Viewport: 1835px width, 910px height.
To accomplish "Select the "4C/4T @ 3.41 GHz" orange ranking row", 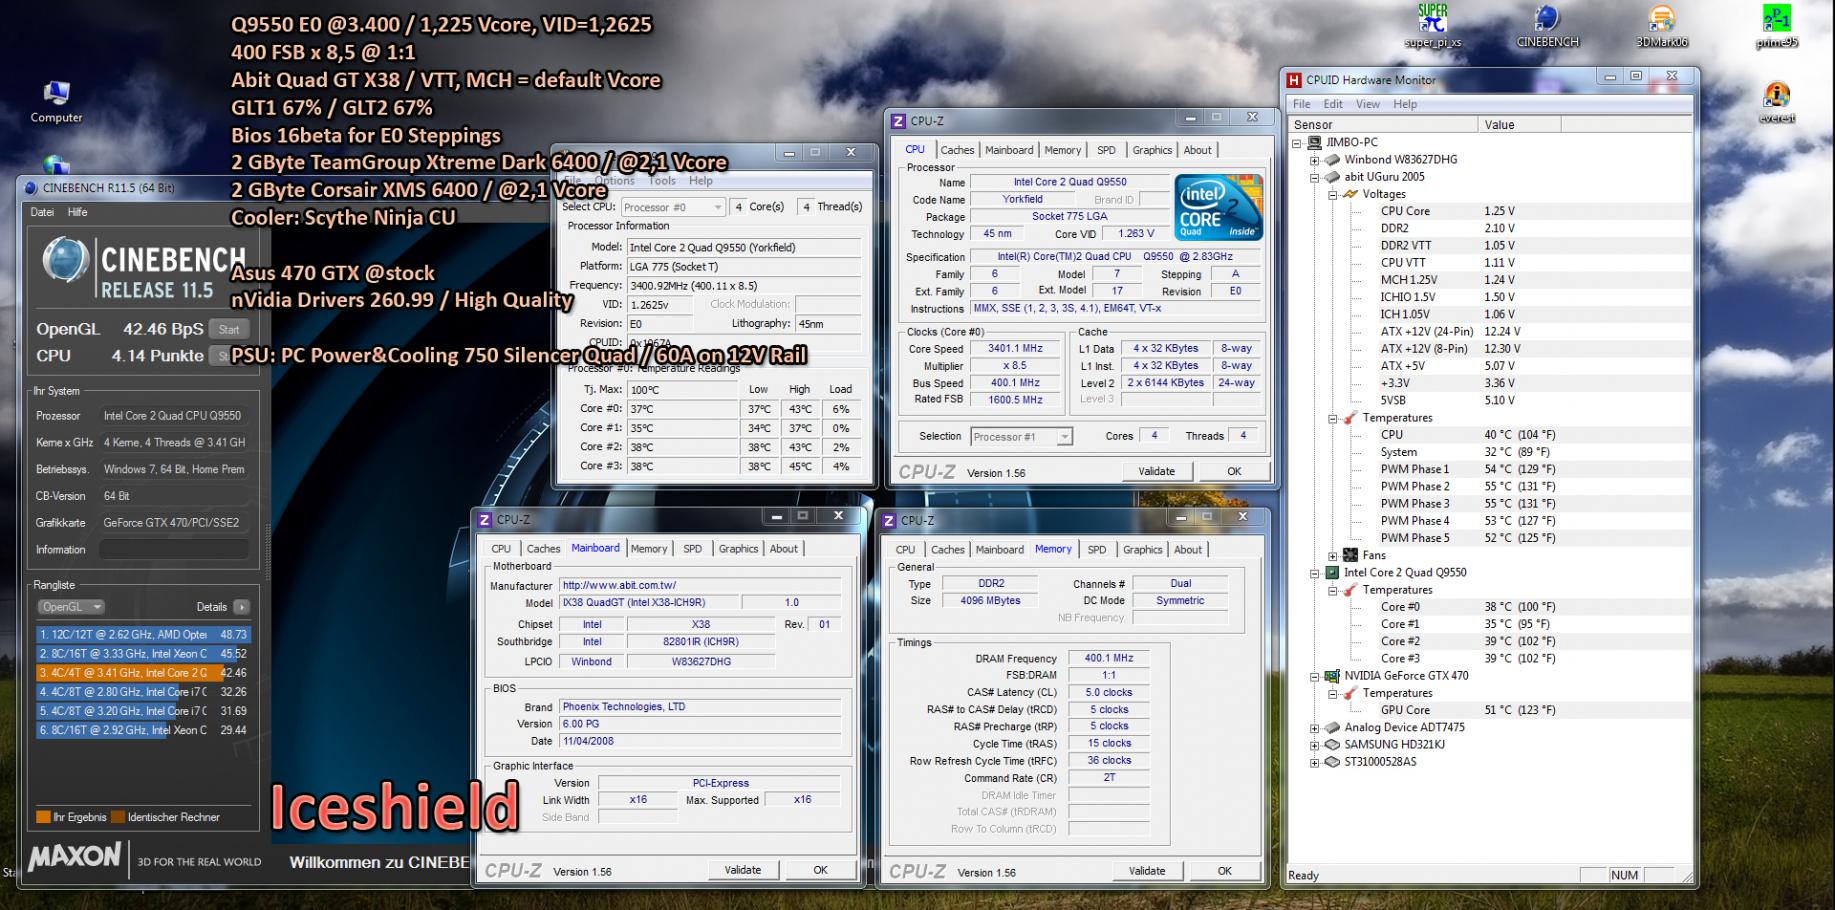I will tap(143, 673).
